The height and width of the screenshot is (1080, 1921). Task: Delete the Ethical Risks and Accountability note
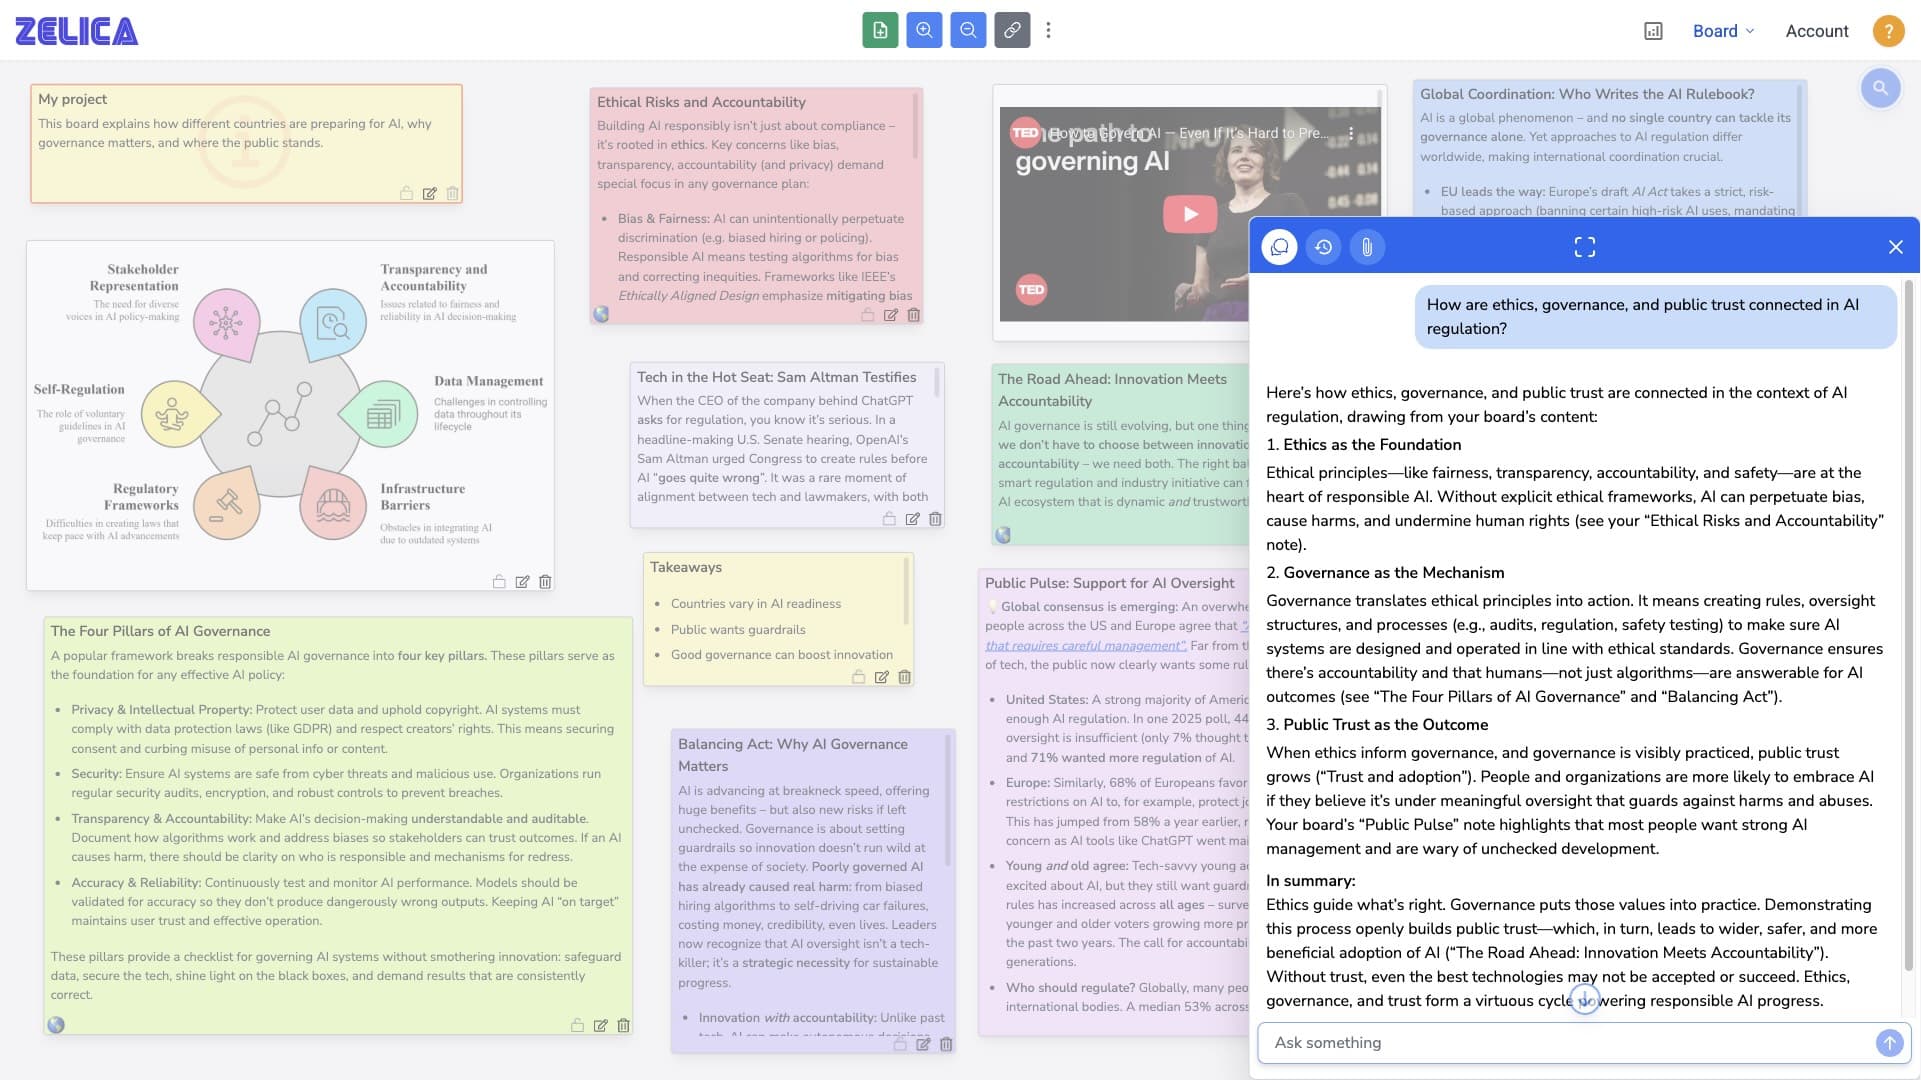[913, 315]
